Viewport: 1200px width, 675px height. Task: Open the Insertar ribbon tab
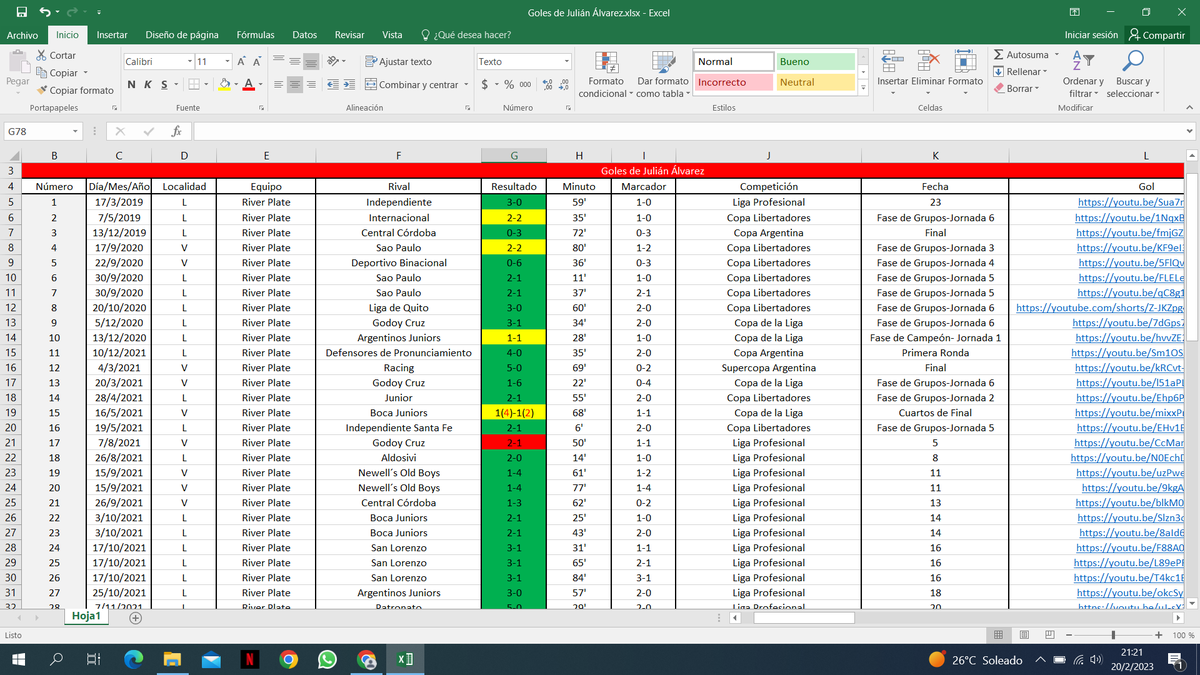(111, 35)
